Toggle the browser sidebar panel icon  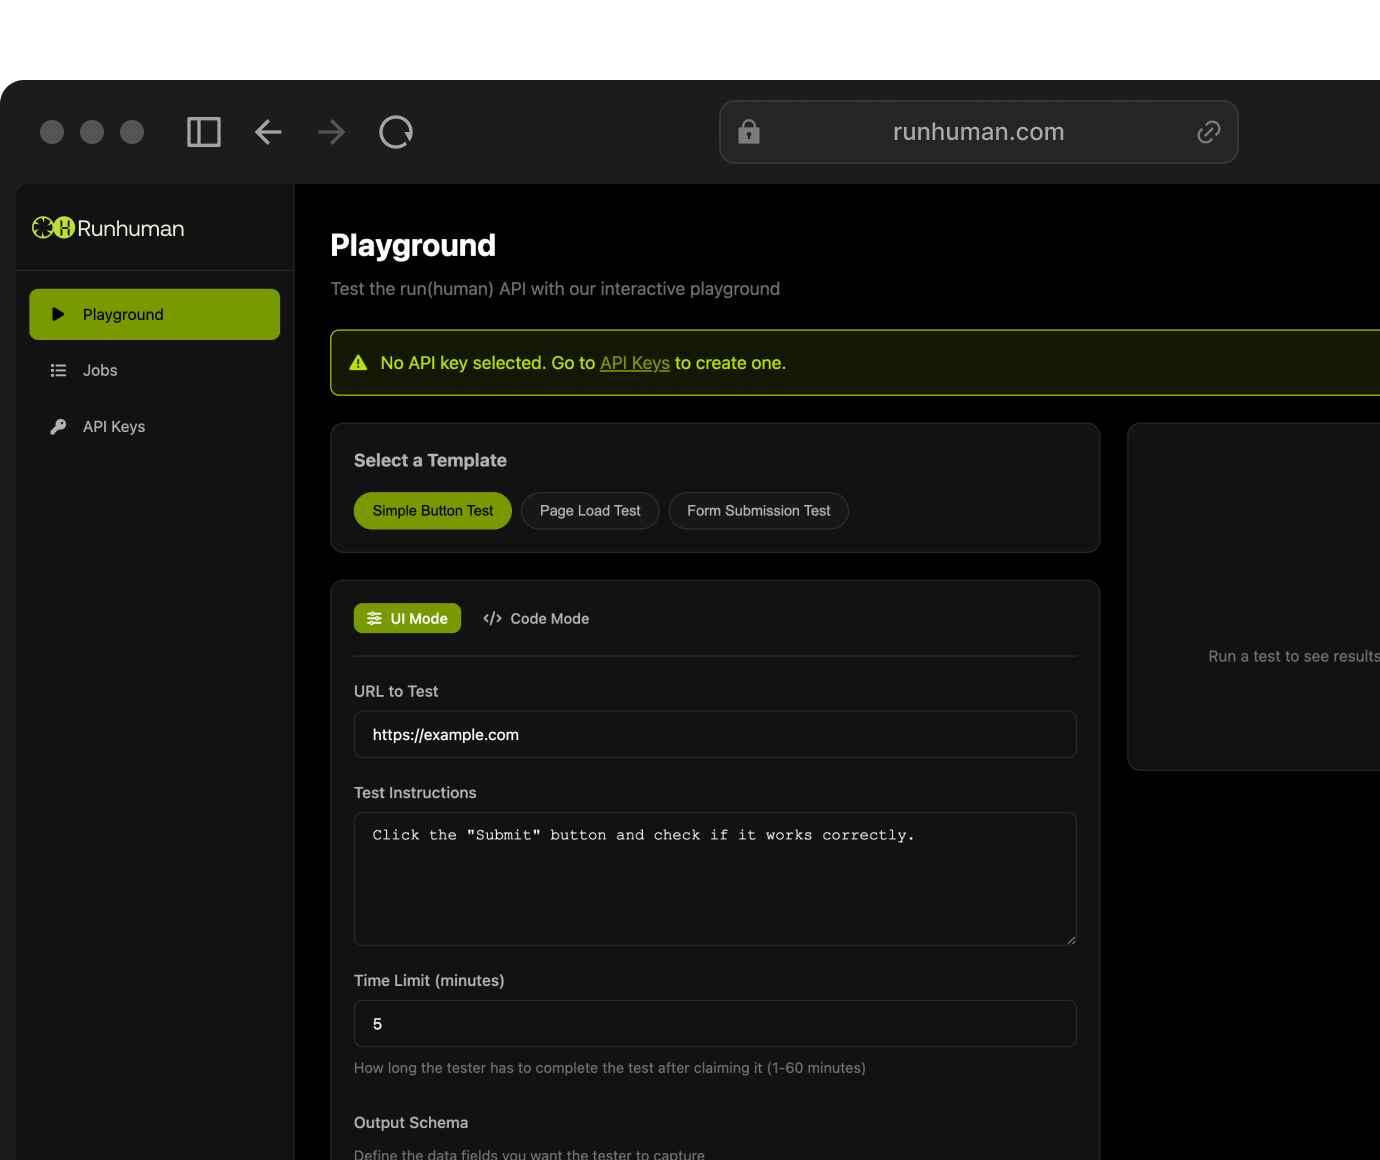tap(204, 132)
